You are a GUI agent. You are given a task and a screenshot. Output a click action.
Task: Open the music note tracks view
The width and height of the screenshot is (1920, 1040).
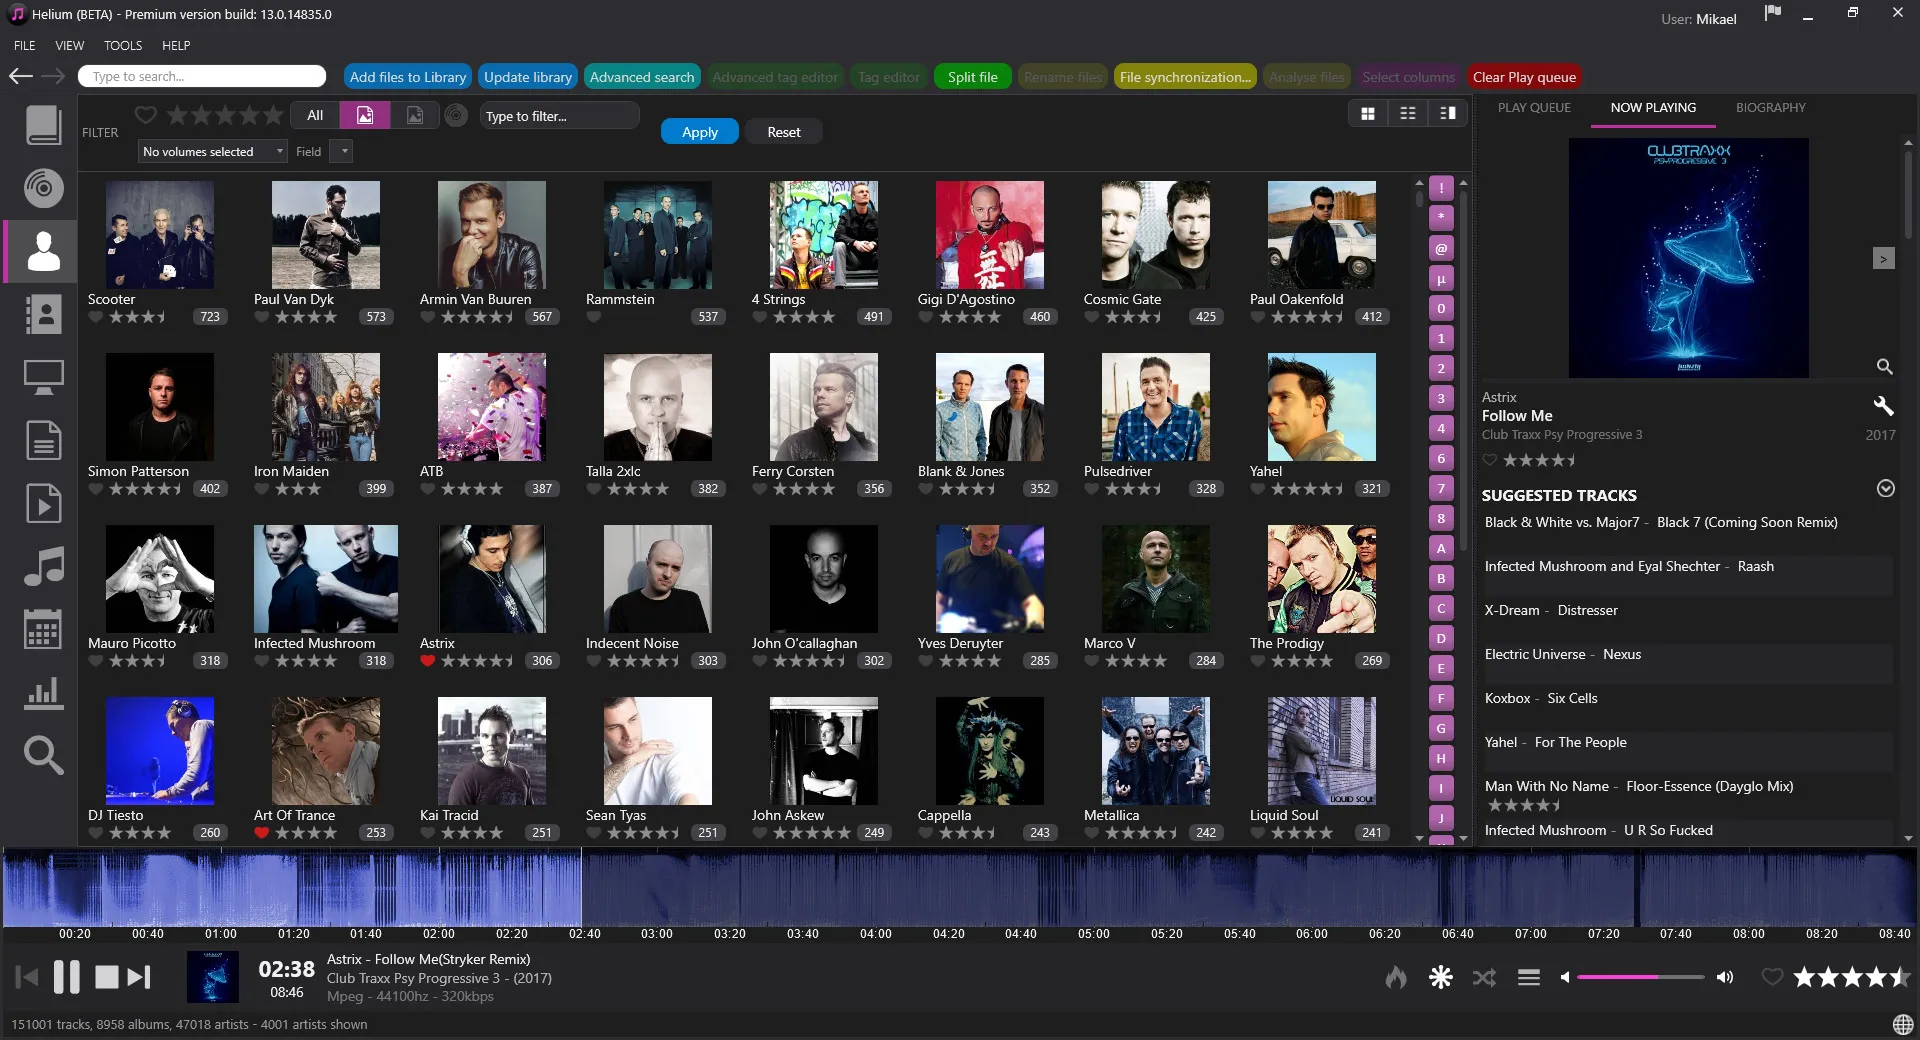click(43, 566)
